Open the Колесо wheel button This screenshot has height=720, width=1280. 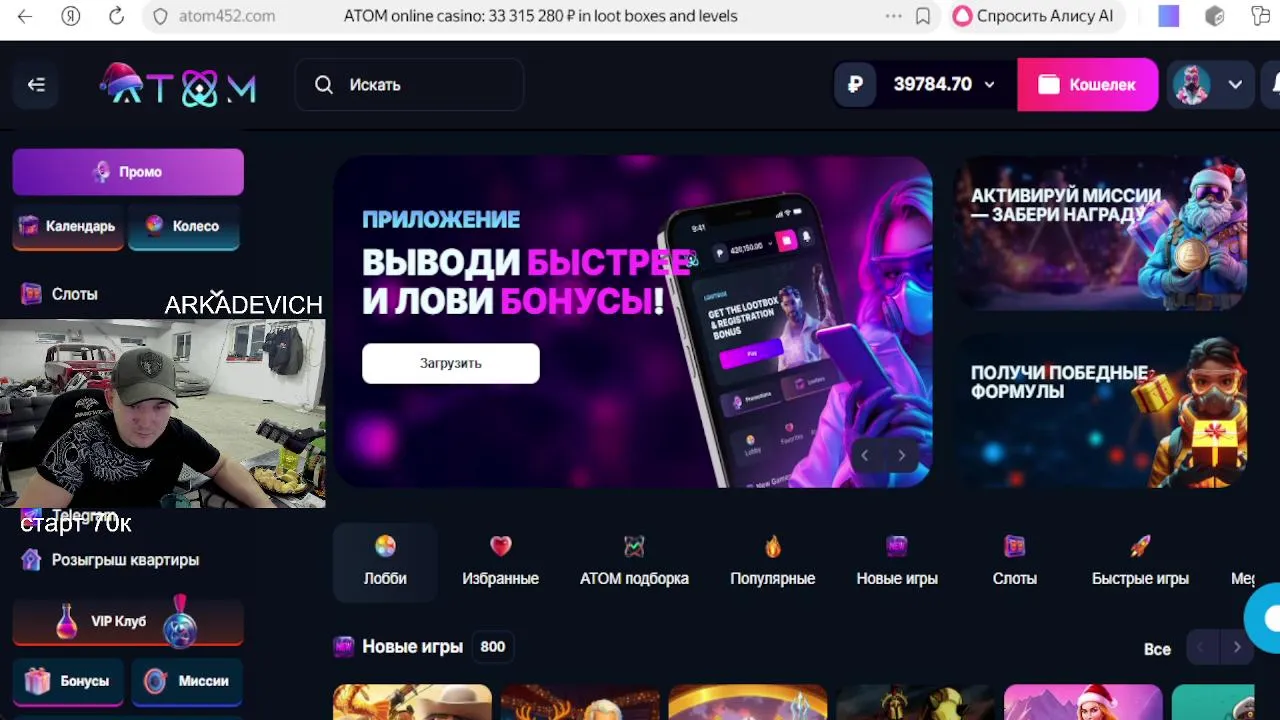[x=184, y=227]
